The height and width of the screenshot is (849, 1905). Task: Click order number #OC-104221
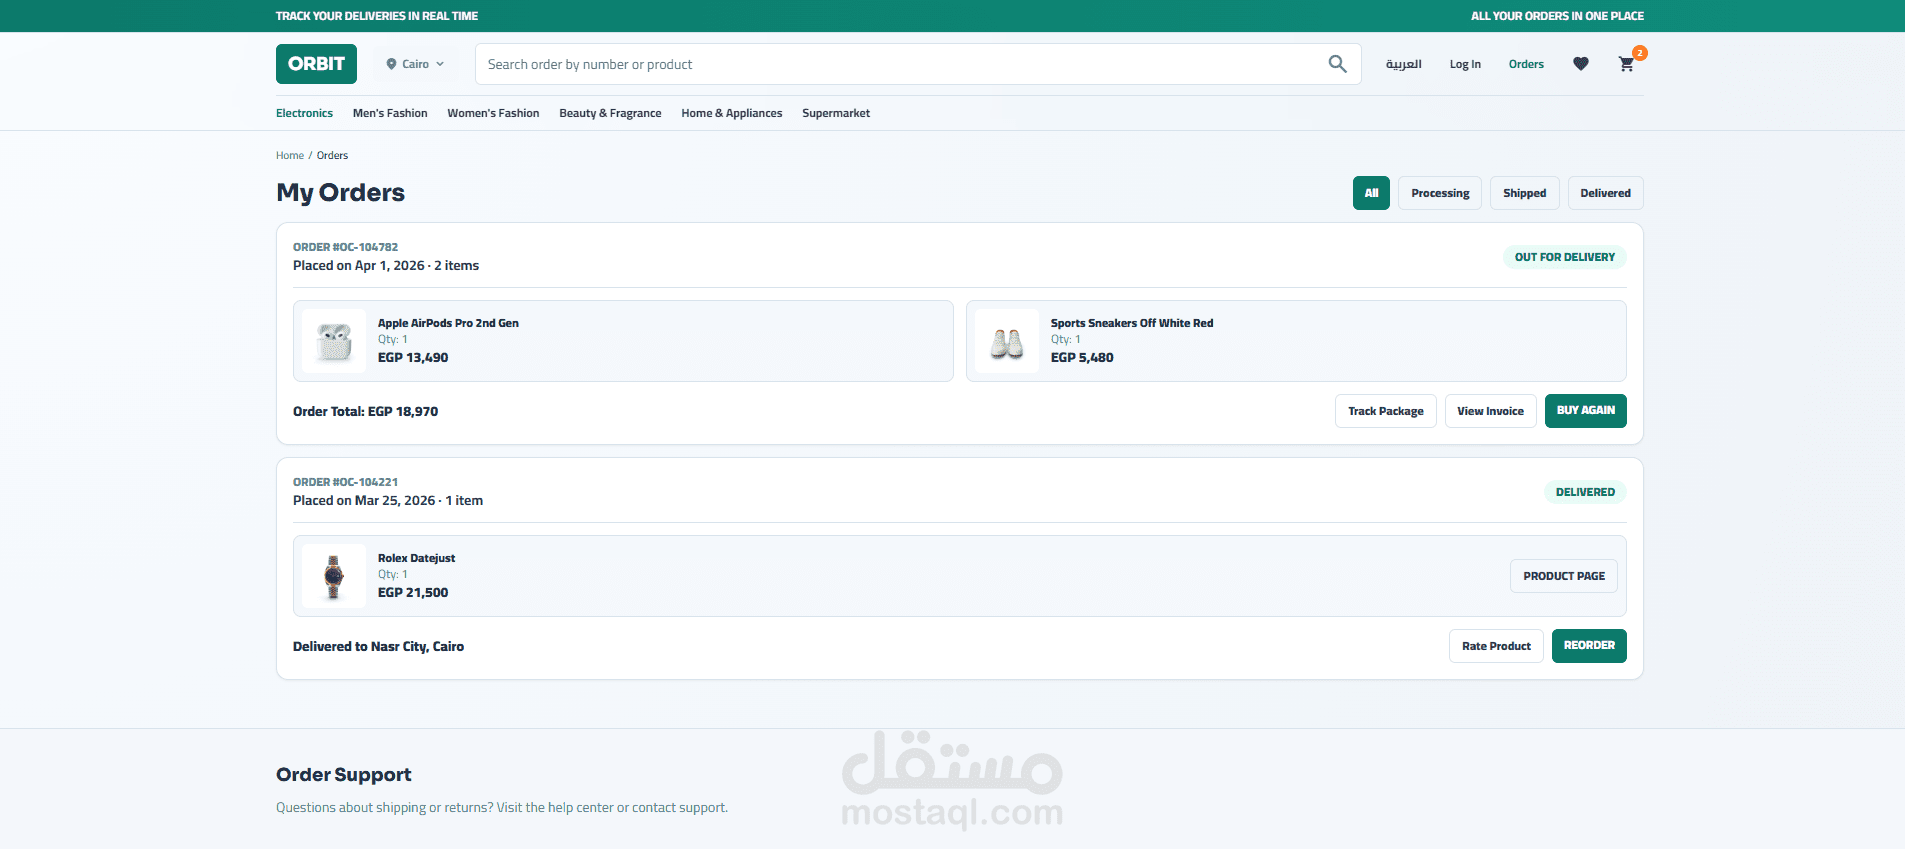point(345,482)
